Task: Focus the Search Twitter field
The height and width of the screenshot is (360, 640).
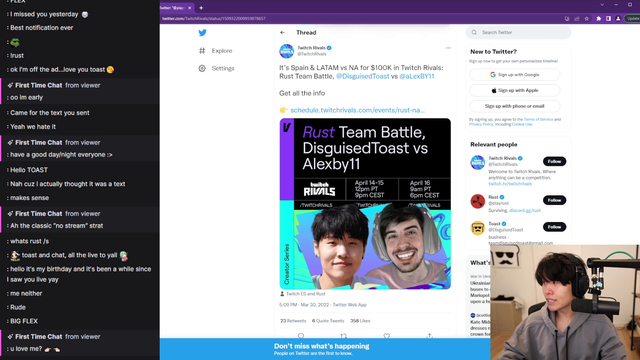Action: click(x=518, y=32)
